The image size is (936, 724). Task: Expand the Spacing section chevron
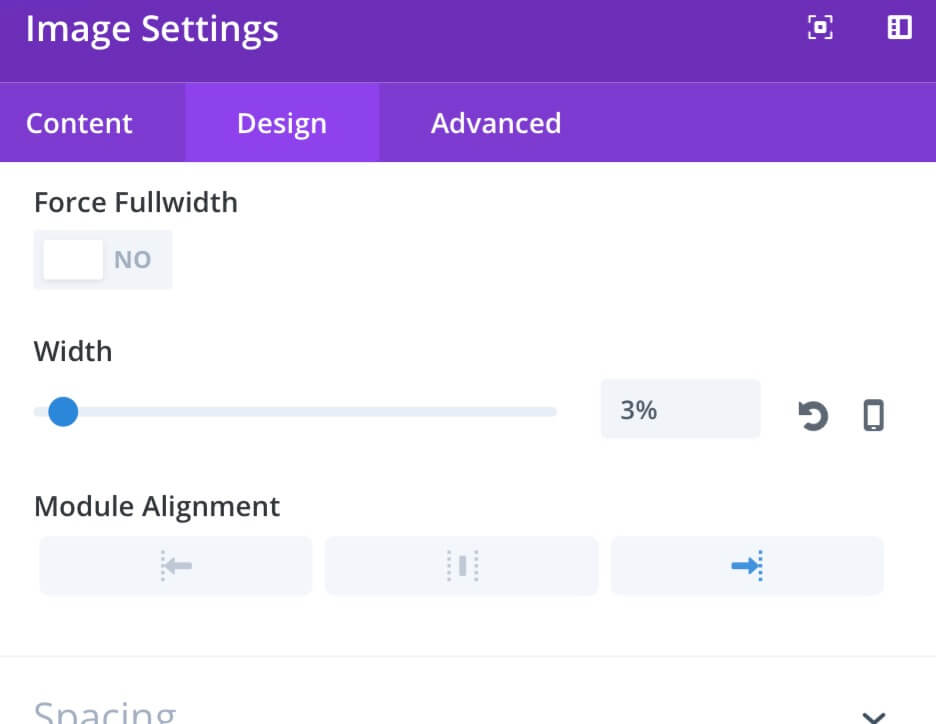point(874,716)
